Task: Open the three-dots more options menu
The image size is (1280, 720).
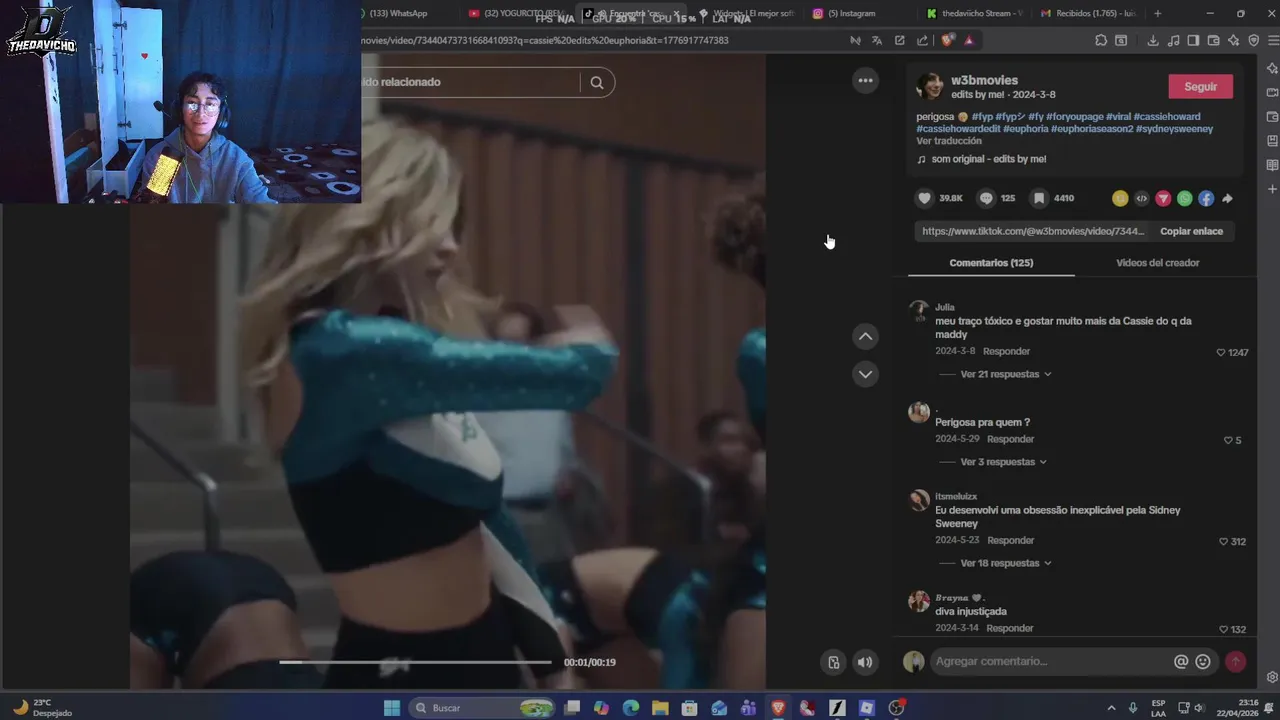Action: tap(866, 80)
